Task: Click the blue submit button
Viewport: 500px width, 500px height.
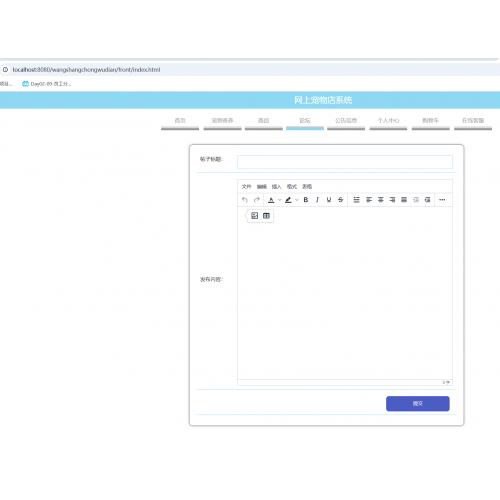Action: point(418,404)
